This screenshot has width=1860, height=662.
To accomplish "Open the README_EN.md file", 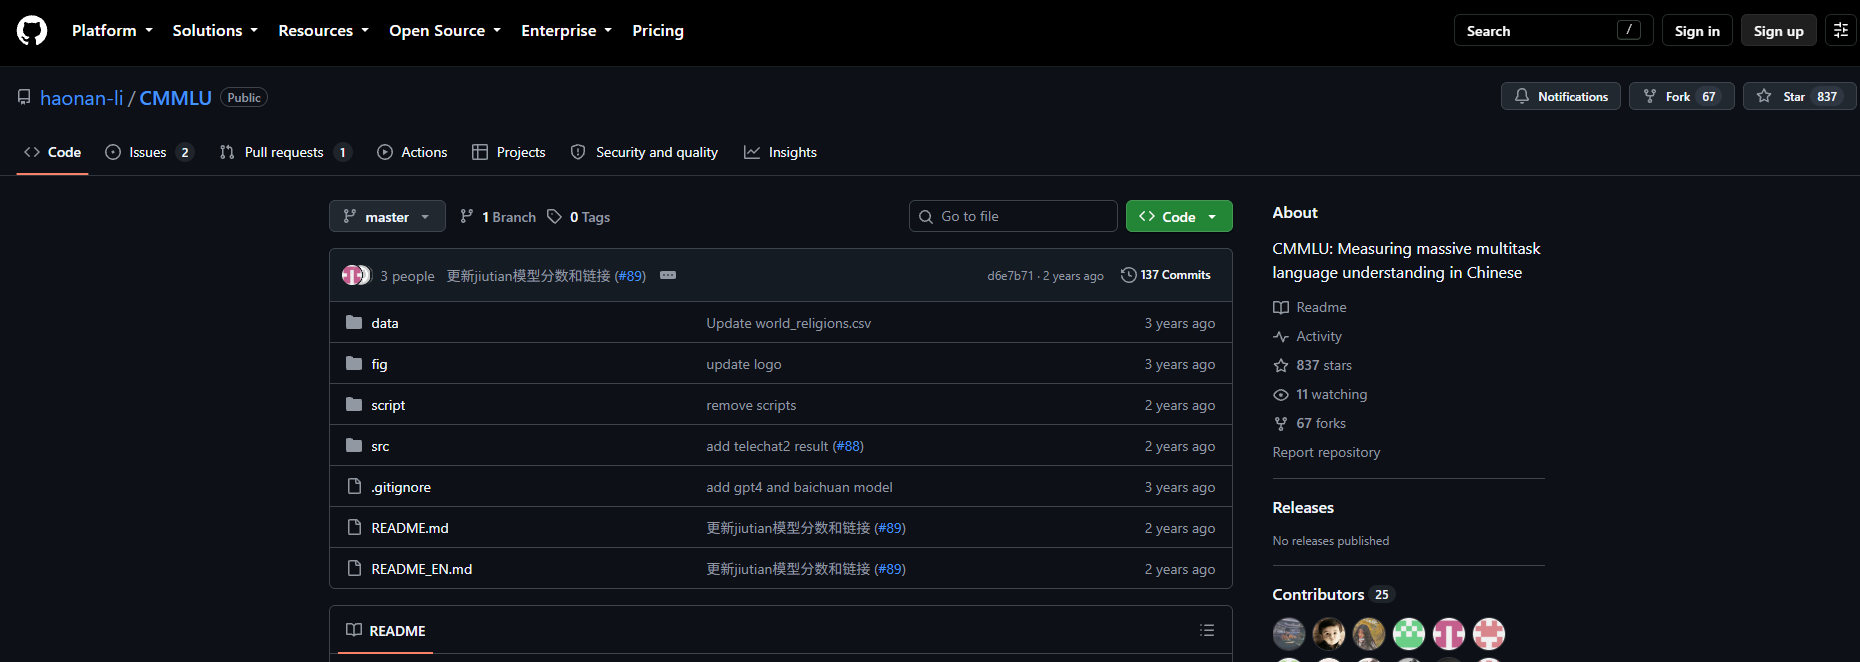I will pyautogui.click(x=421, y=569).
